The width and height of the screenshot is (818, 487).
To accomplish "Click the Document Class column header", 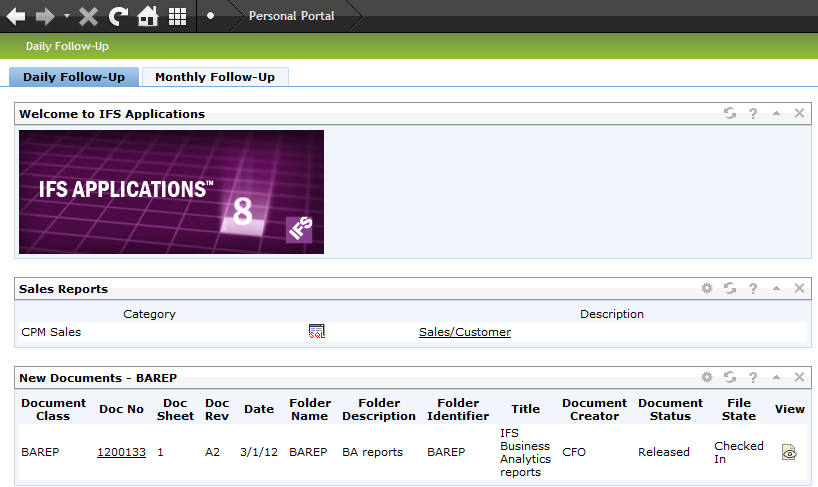I will click(53, 409).
